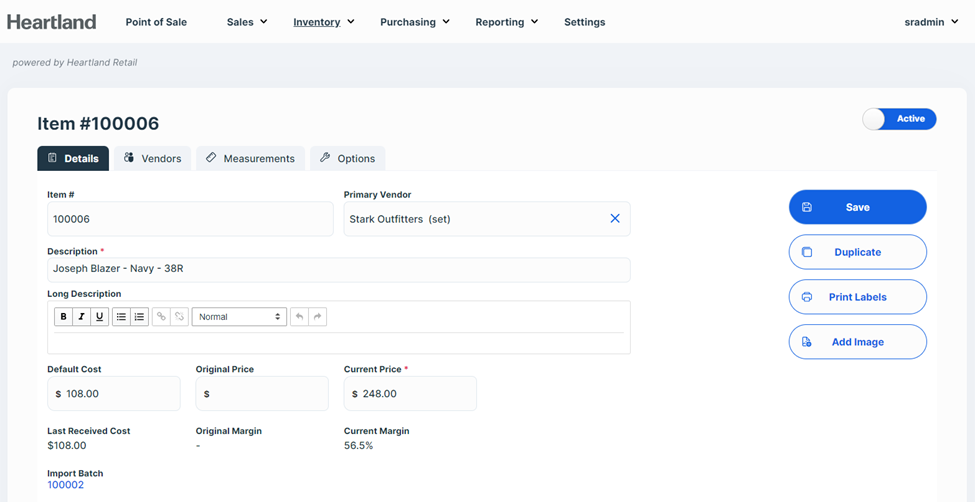
Task: Click the Save button
Action: pos(857,207)
